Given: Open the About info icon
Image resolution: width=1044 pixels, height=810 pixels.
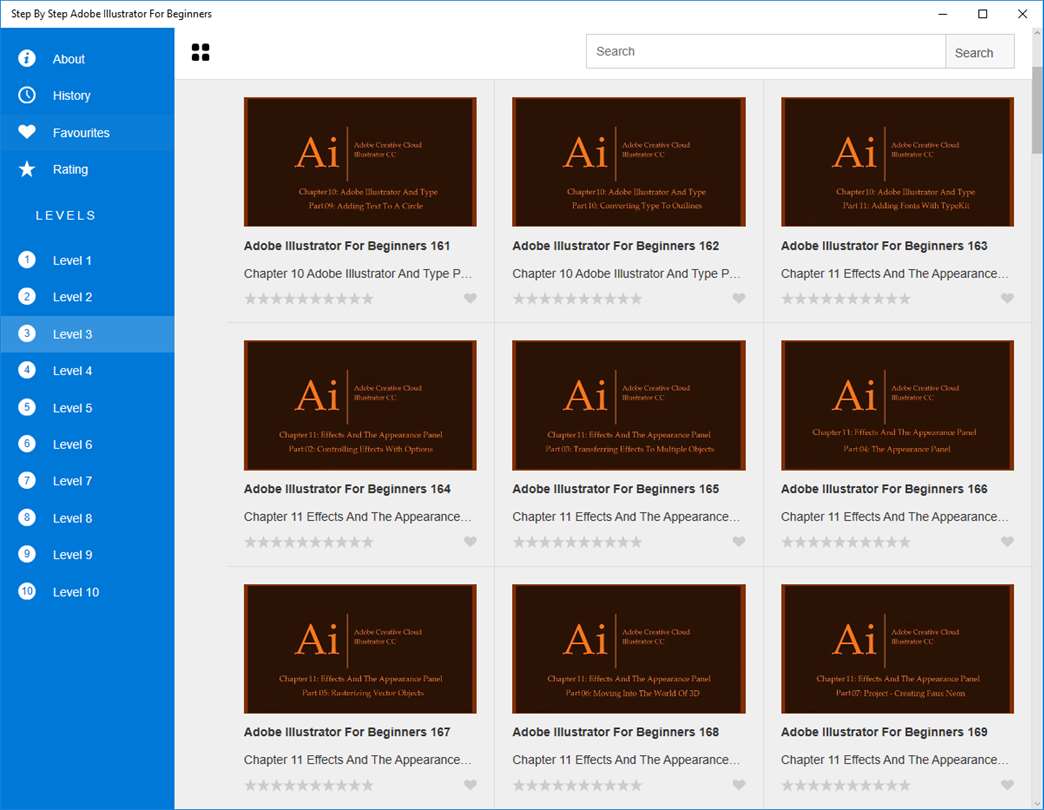Looking at the screenshot, I should tap(27, 59).
